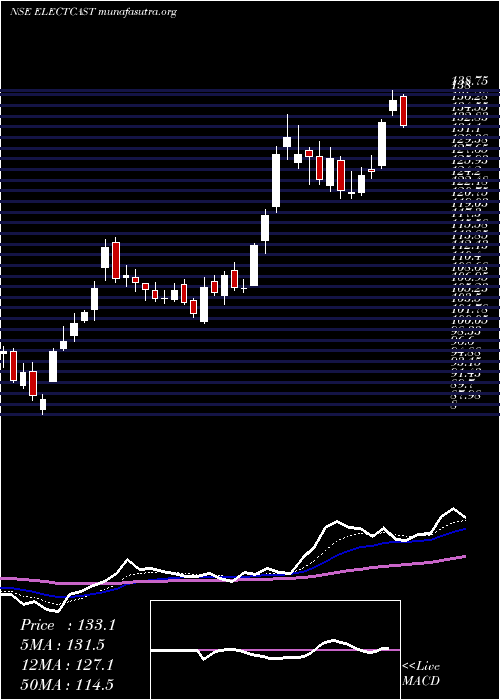Click the <<Live MACD label

point(421,674)
